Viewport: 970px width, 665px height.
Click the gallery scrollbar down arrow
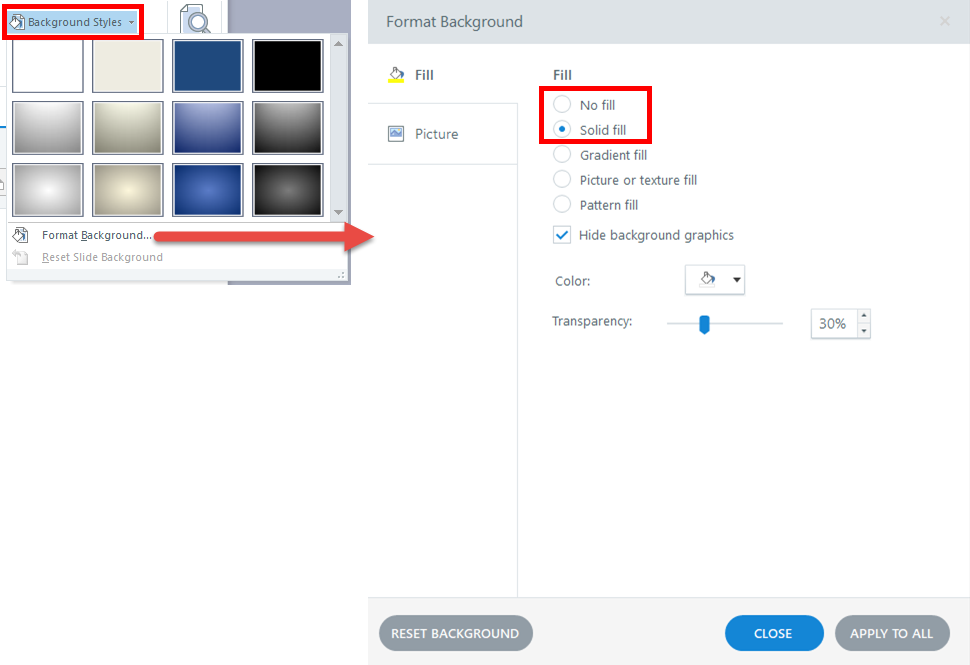(338, 212)
